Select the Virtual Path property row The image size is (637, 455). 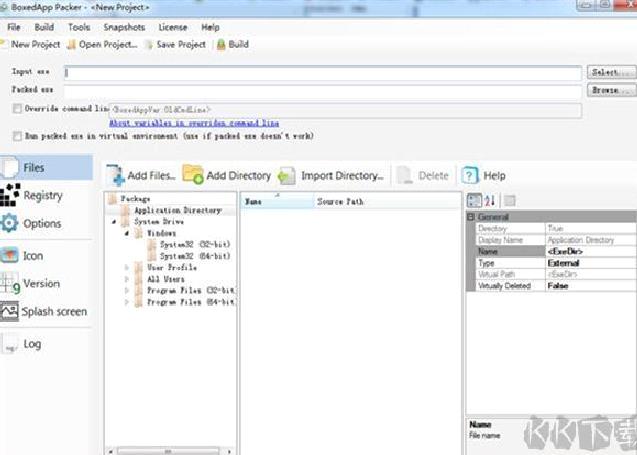tap(555, 274)
